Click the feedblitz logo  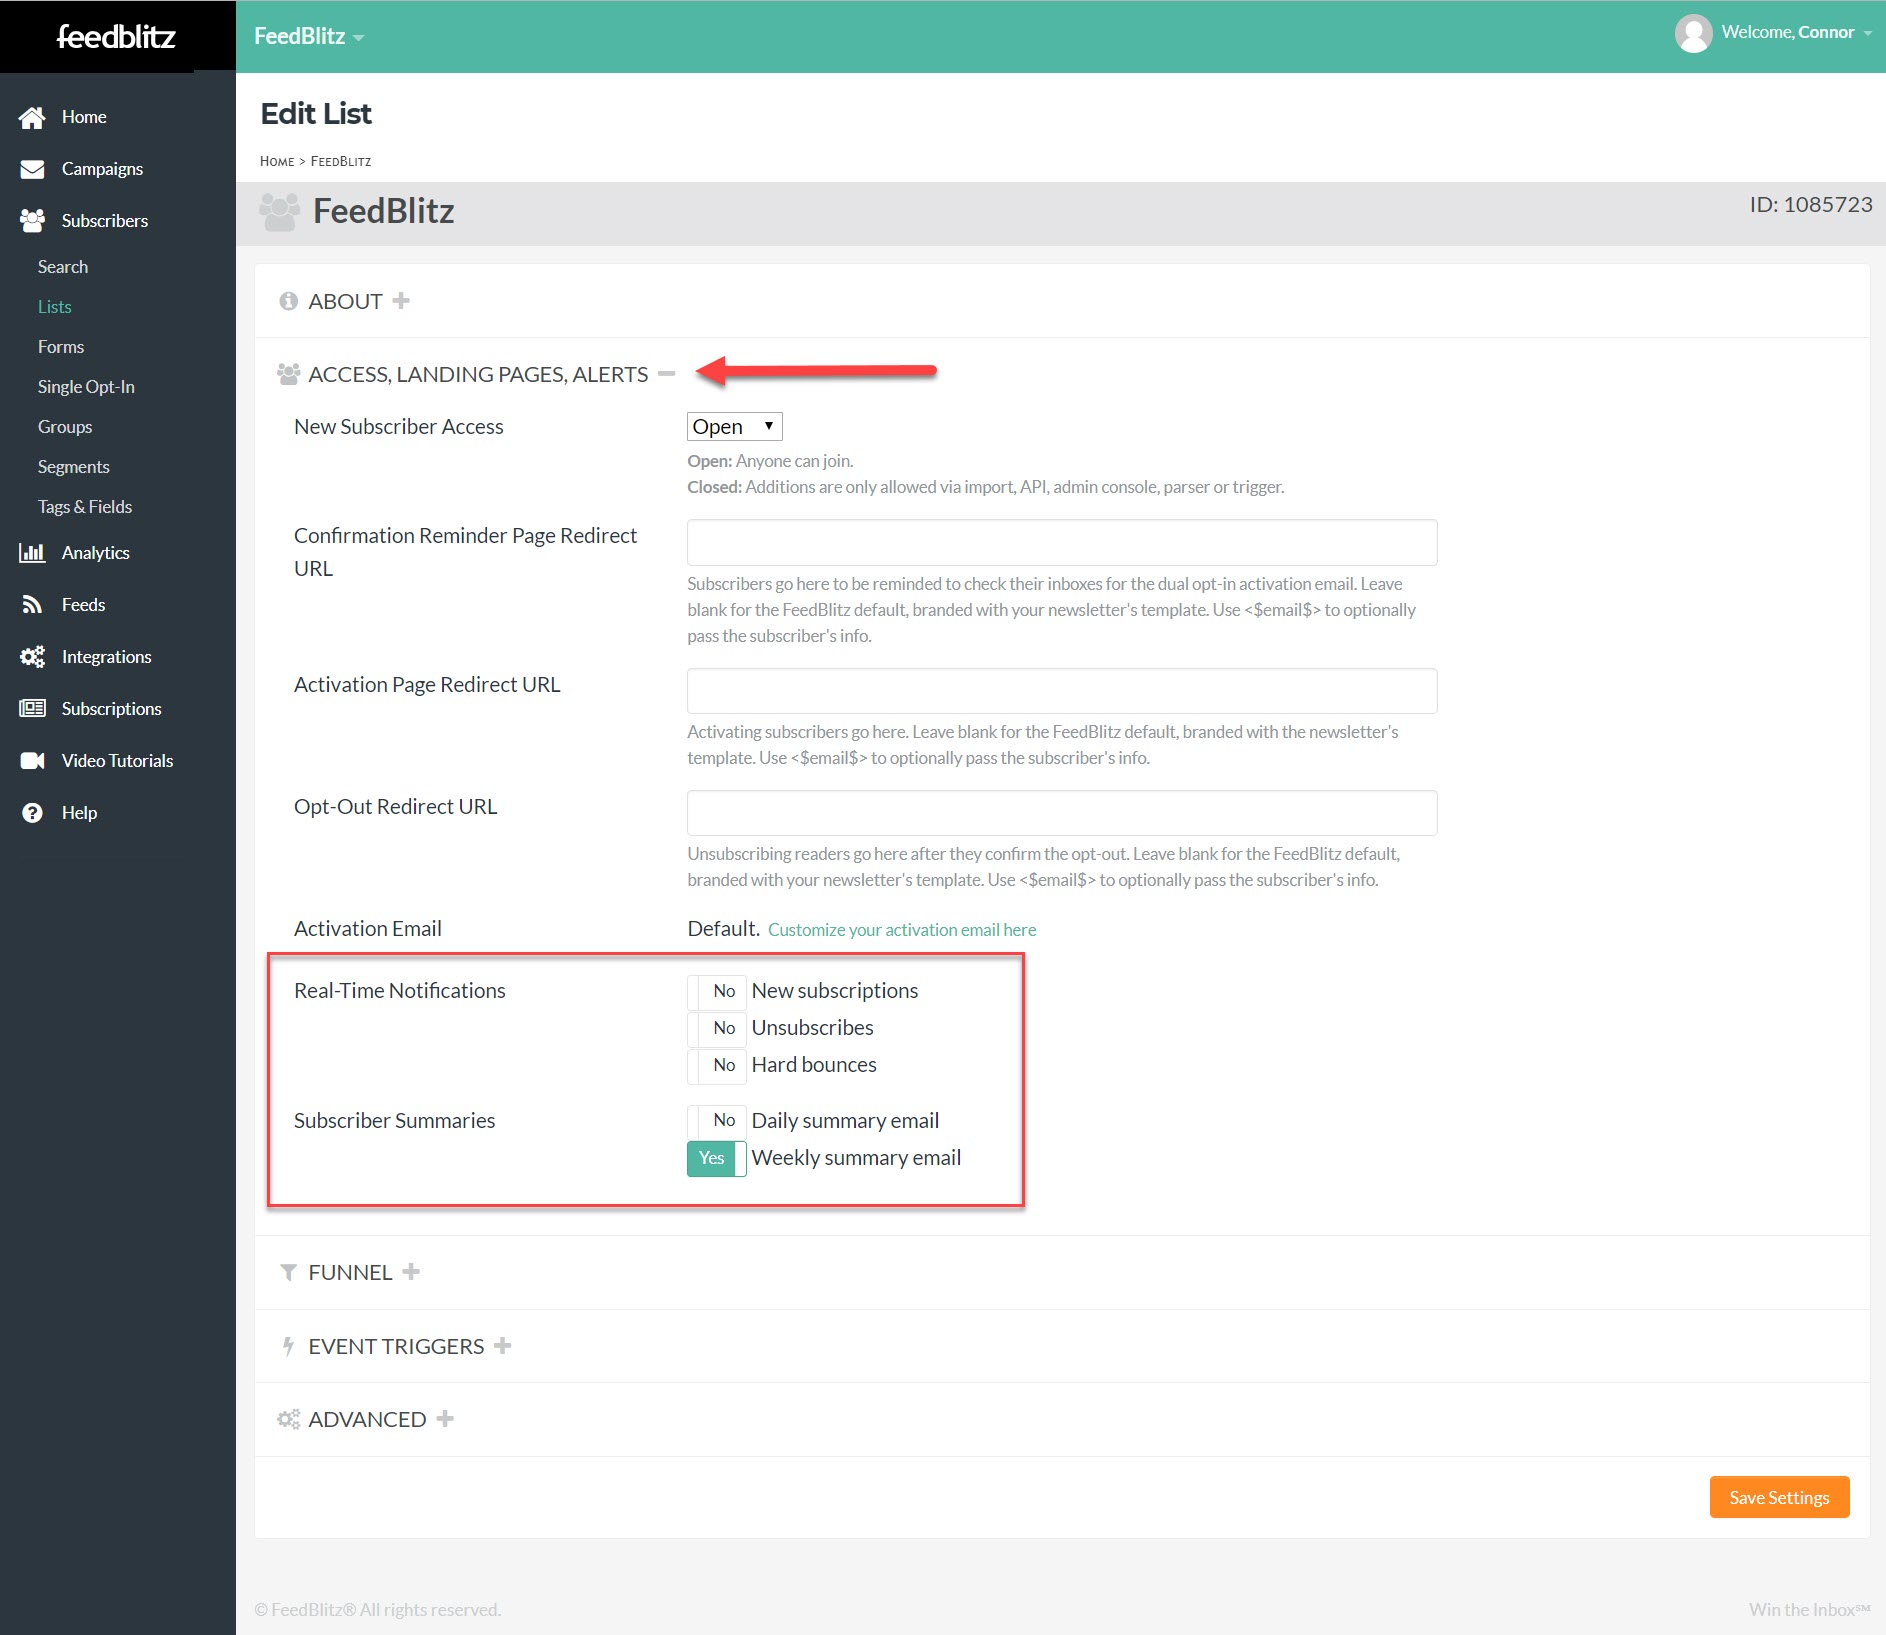[x=116, y=37]
